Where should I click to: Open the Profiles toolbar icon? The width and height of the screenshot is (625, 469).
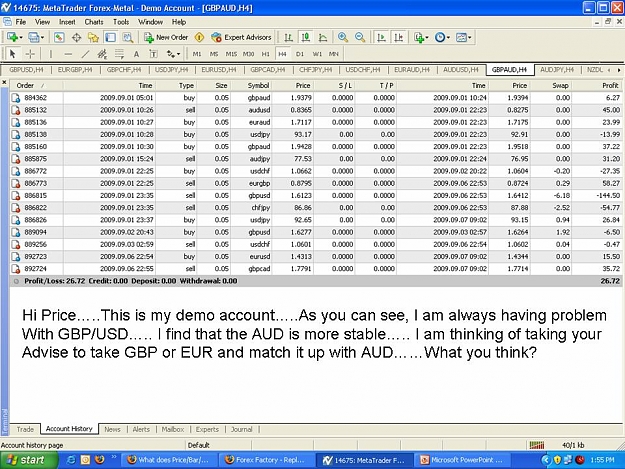(x=34, y=37)
